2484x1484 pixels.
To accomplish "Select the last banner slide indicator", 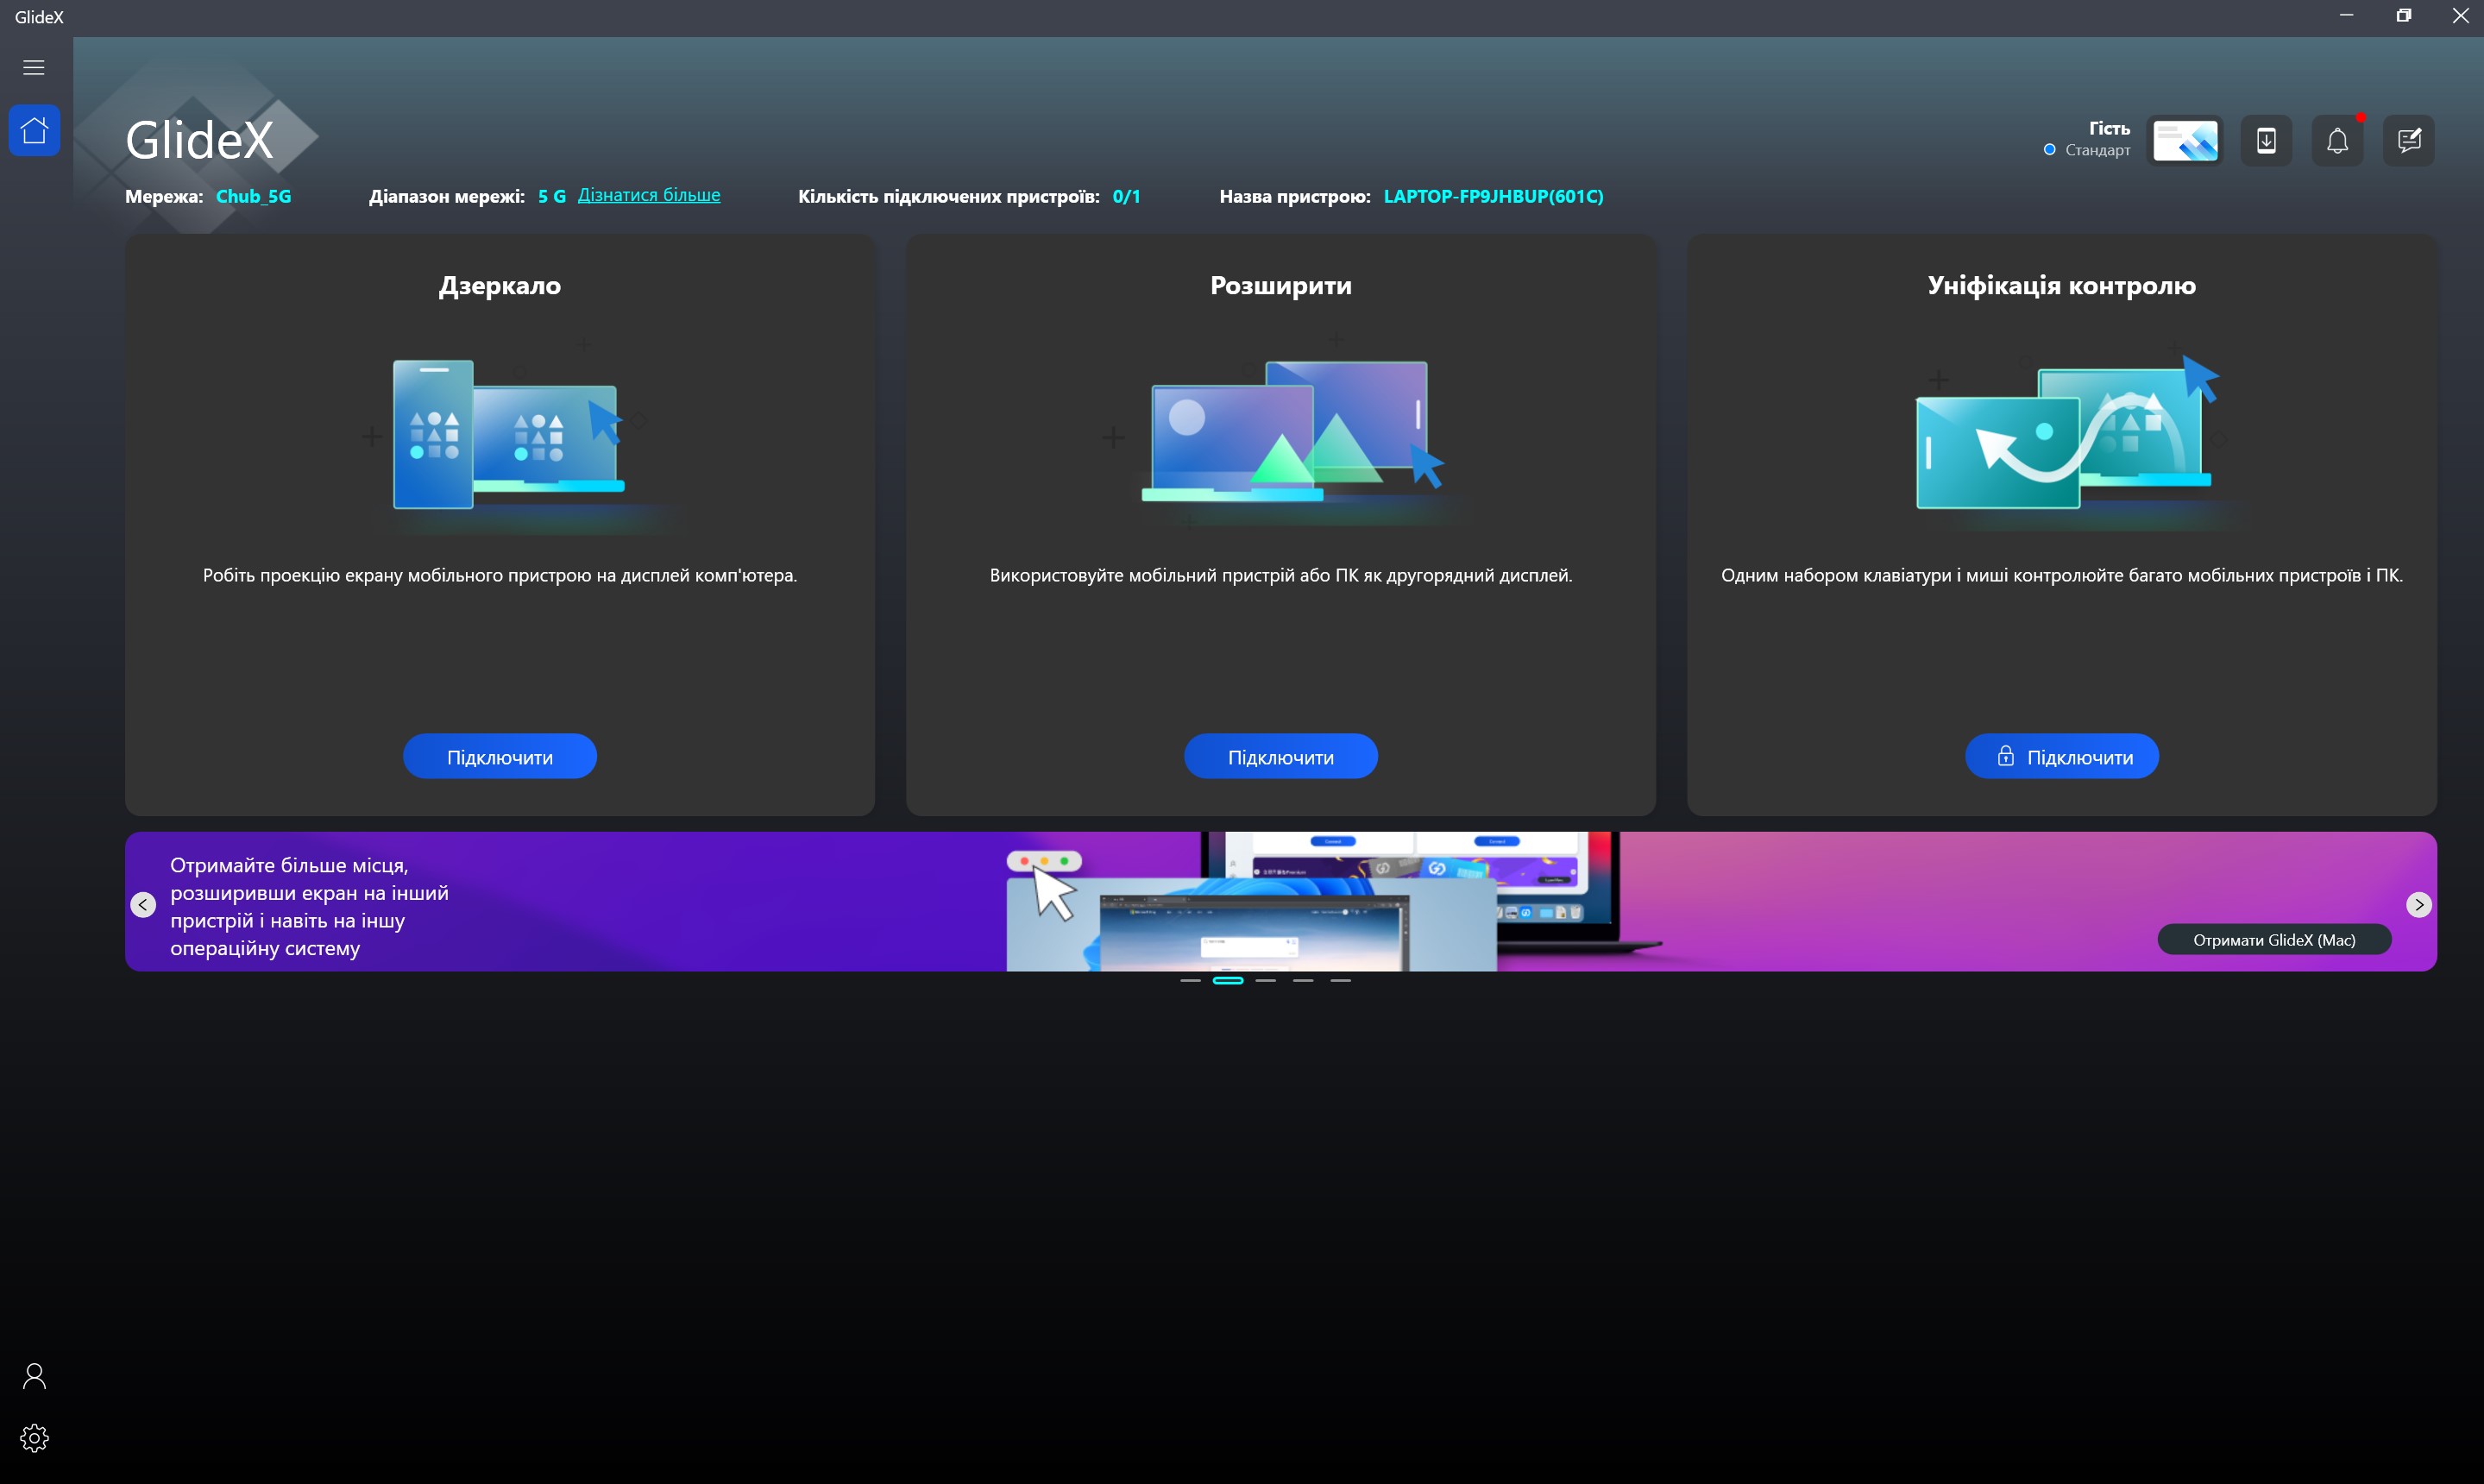I will pos(1340,981).
